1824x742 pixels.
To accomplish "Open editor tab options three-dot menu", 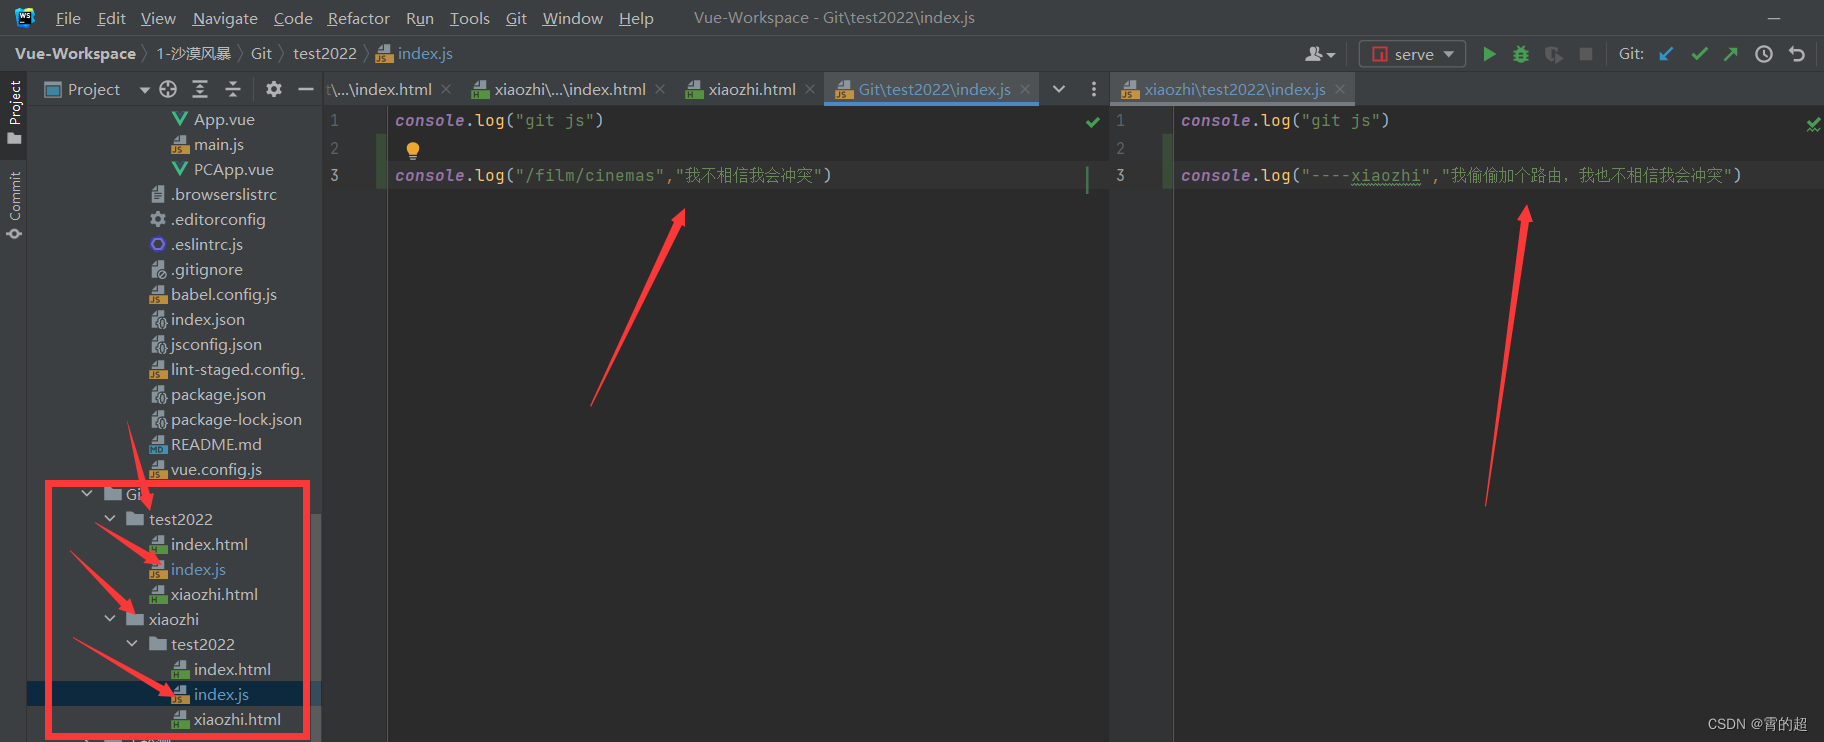I will [x=1094, y=89].
